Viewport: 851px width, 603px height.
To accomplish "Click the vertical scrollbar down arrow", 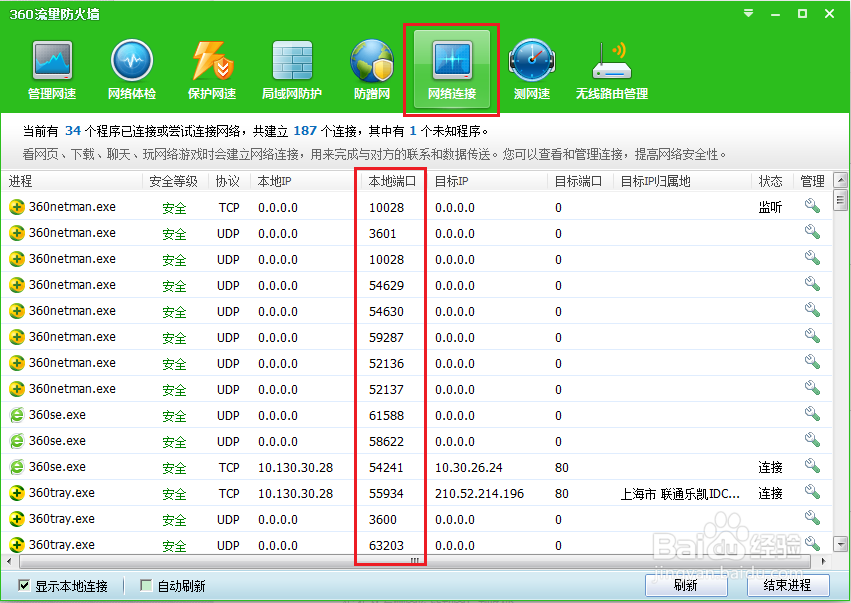I will coord(840,543).
